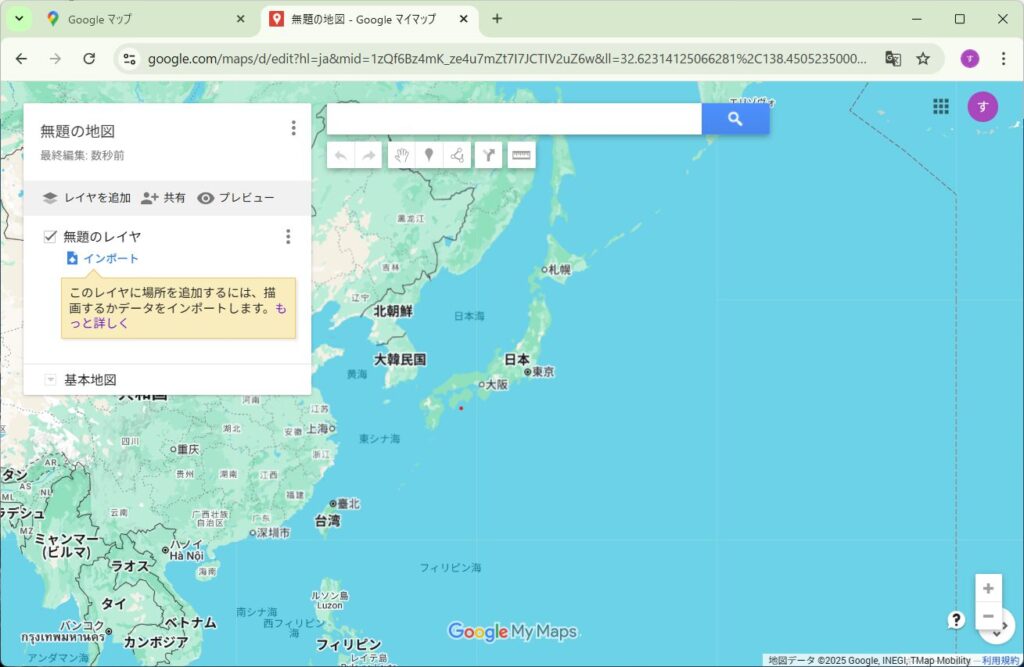Zoom out with the minus button
Viewport: 1024px width, 667px height.
click(x=988, y=616)
